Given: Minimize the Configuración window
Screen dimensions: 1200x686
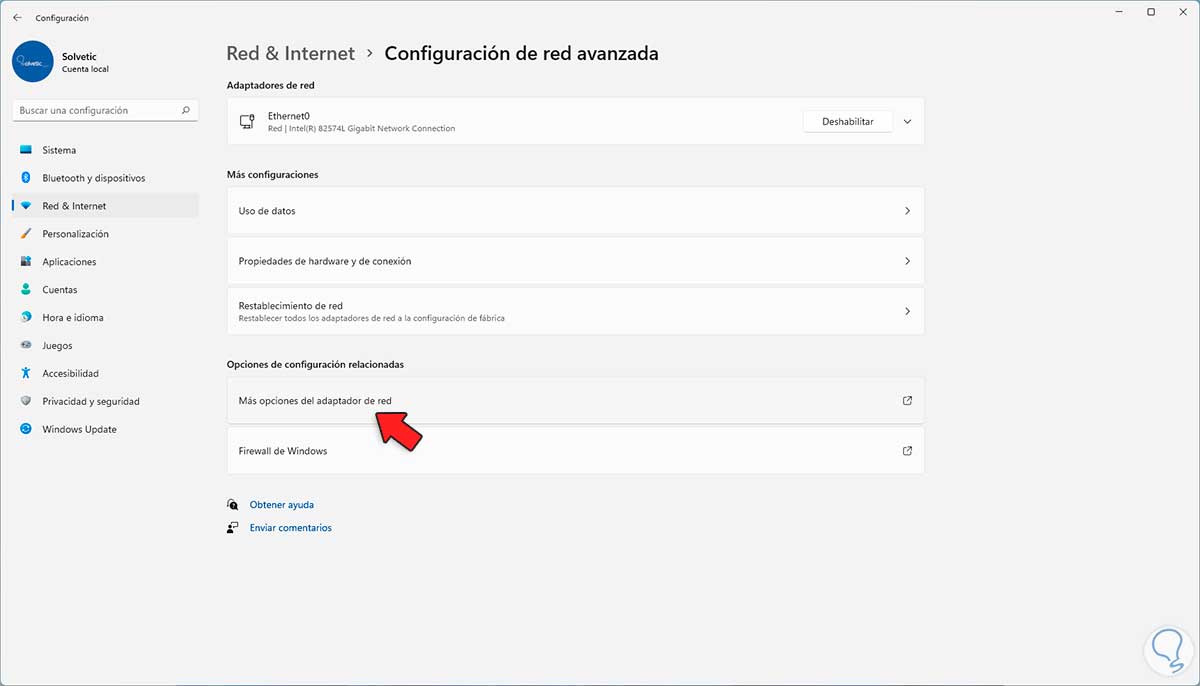Looking at the screenshot, I should click(1117, 12).
